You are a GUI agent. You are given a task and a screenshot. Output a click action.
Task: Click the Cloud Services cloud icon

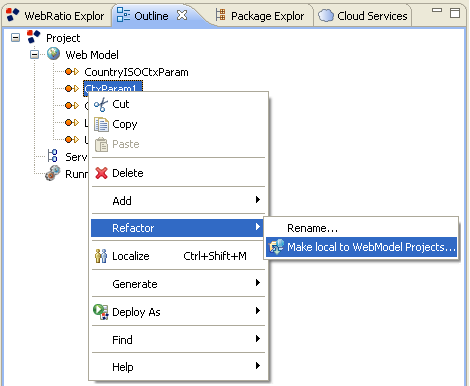[326, 15]
